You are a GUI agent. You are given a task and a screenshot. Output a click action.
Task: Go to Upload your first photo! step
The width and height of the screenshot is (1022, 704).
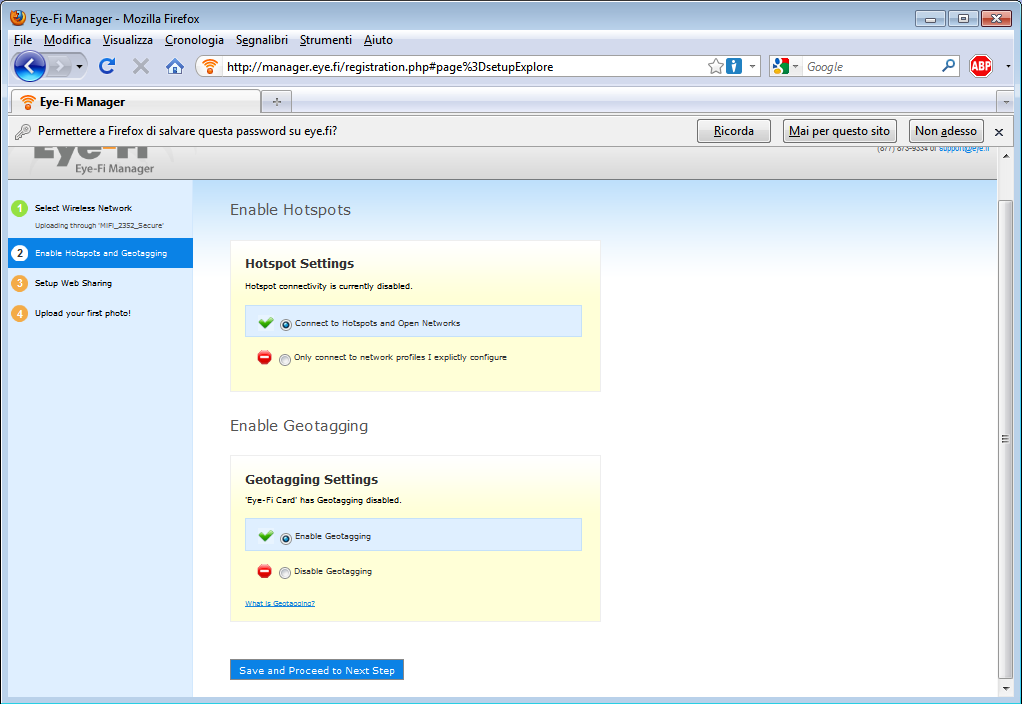tap(83, 314)
